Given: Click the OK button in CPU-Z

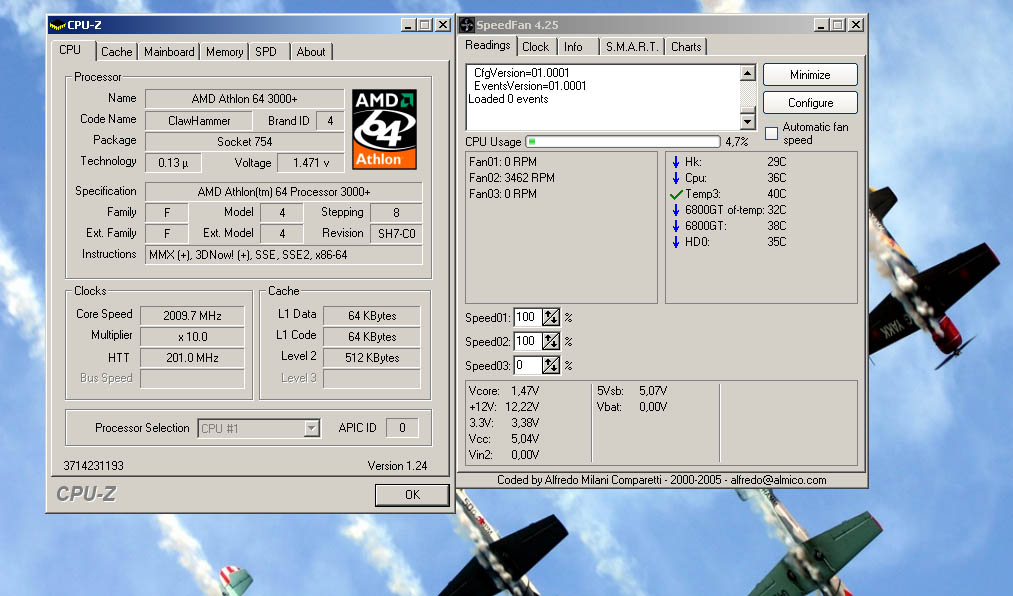Looking at the screenshot, I should click(412, 495).
